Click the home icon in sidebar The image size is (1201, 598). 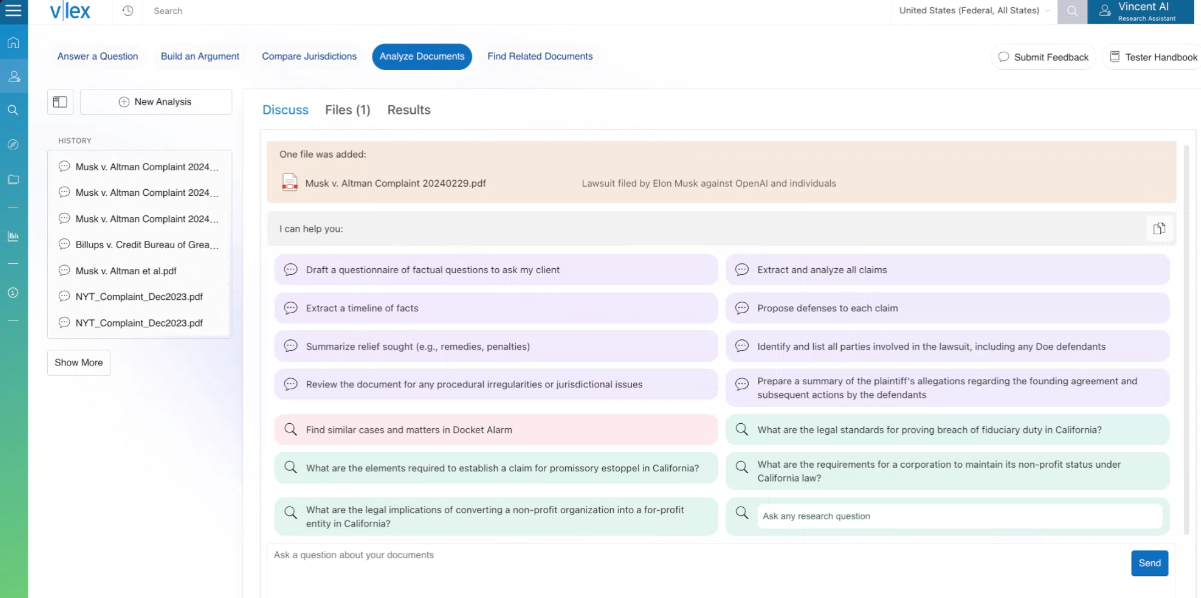[x=14, y=43]
